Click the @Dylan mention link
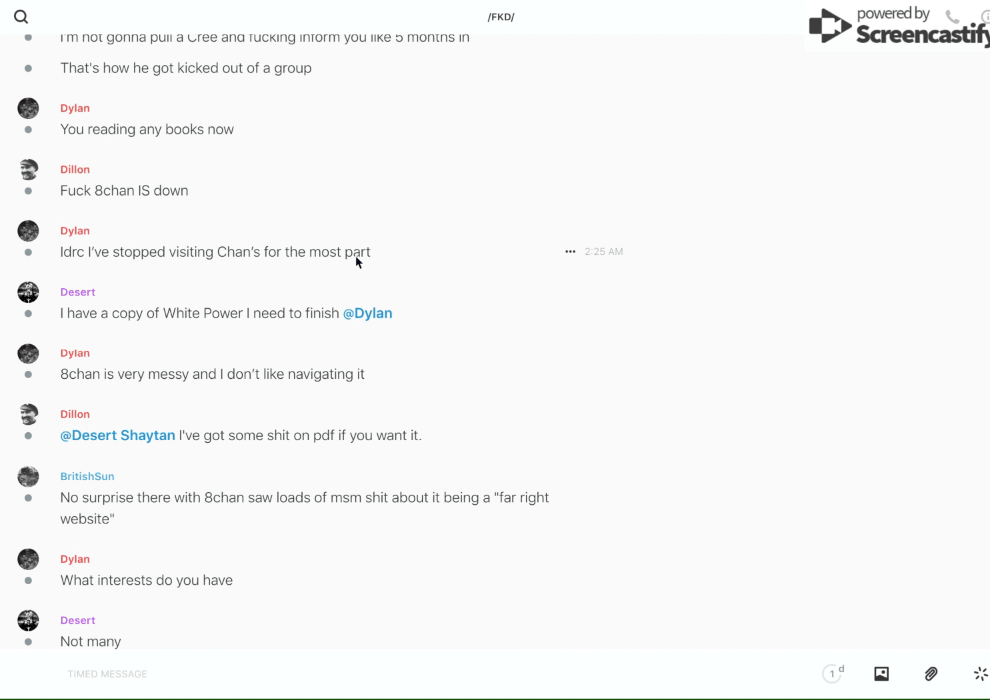 pyautogui.click(x=367, y=313)
